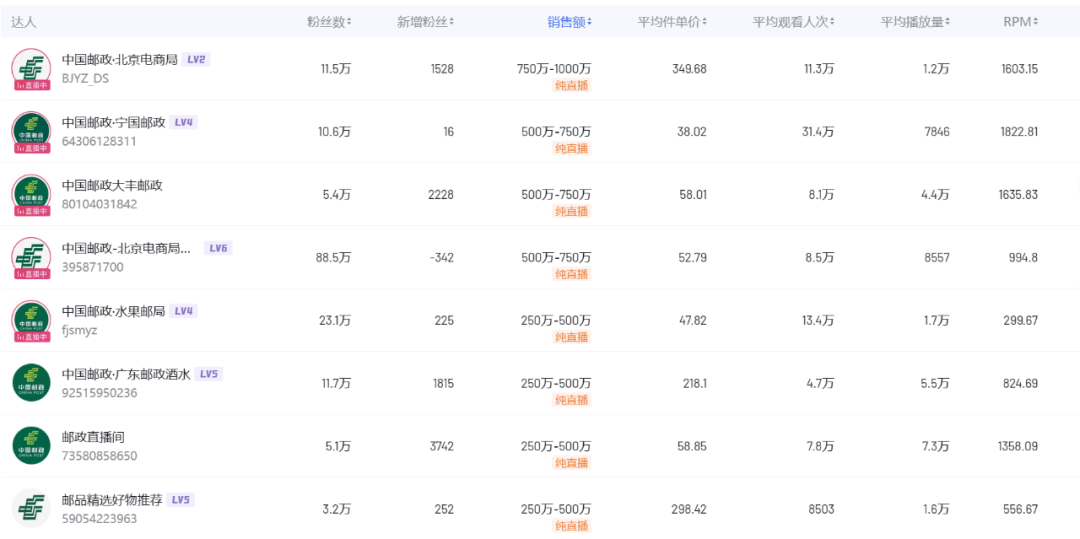This screenshot has height=539, width=1080.
Task: Open 中国邮政·广东邮政酒水 name link
Action: [x=126, y=374]
